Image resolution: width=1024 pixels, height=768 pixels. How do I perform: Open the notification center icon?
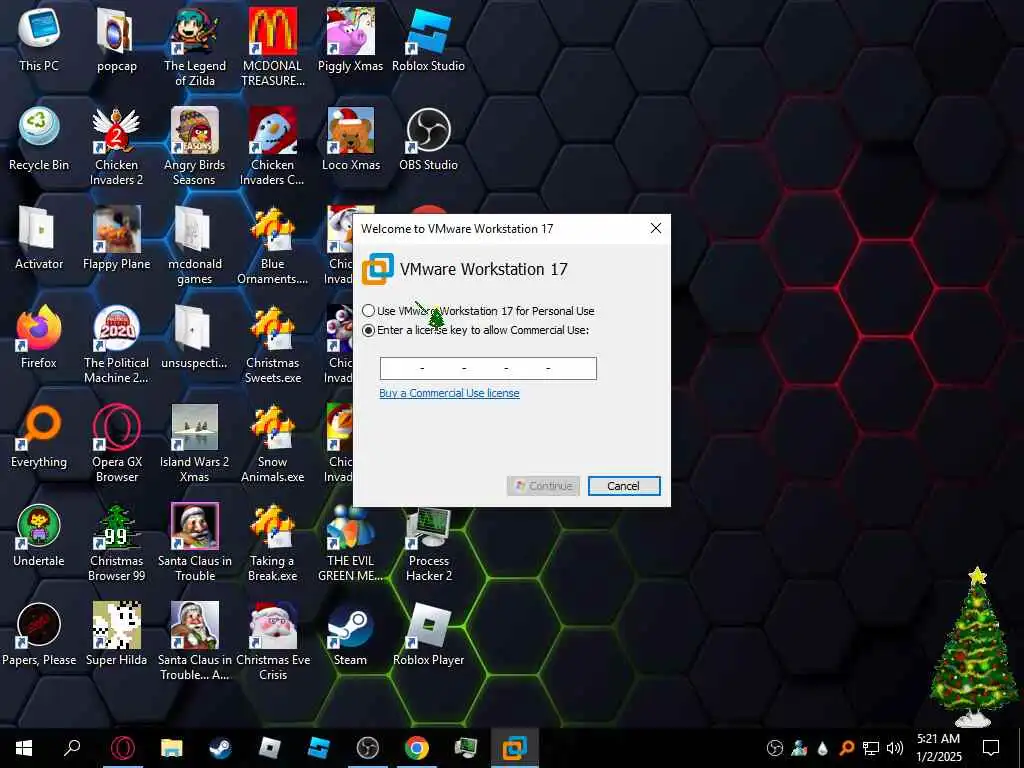pyautogui.click(x=991, y=748)
